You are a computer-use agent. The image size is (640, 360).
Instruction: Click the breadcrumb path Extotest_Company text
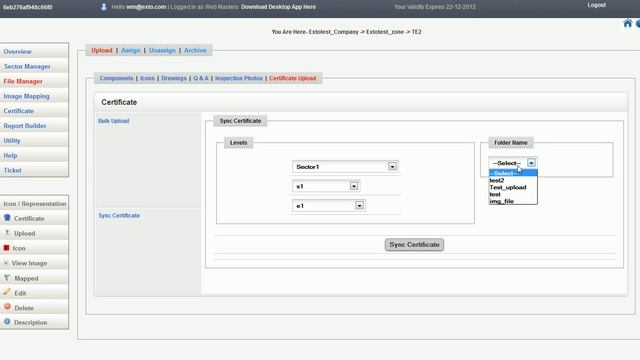click(333, 31)
